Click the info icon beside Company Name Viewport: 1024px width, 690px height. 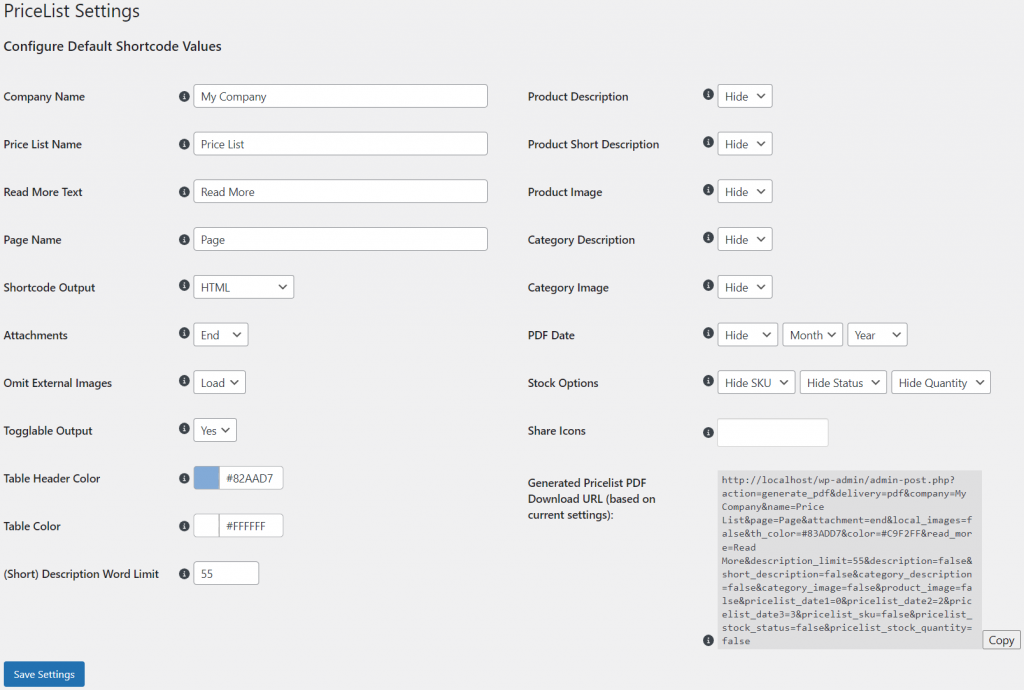pos(184,97)
